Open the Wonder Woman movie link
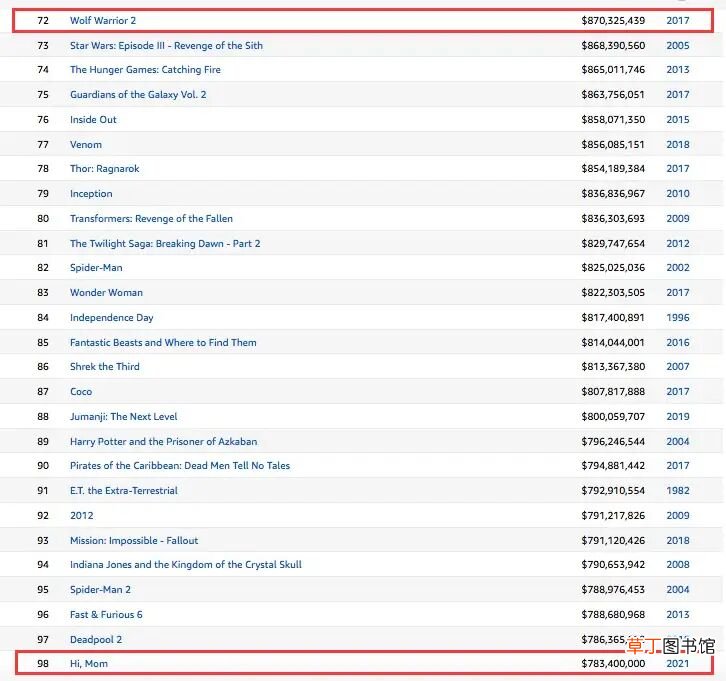726x681 pixels. pyautogui.click(x=106, y=293)
